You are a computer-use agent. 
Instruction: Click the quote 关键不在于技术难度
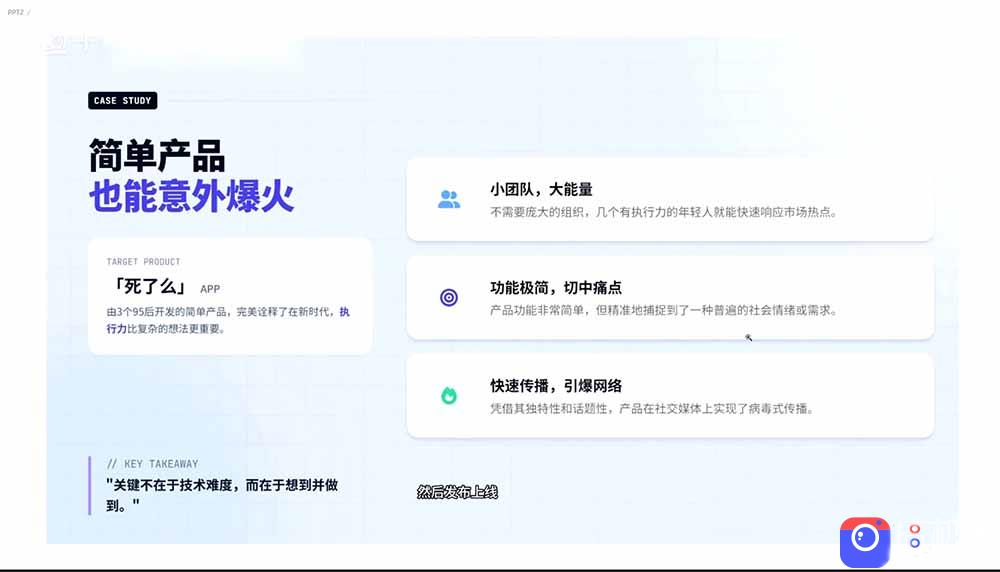point(222,495)
